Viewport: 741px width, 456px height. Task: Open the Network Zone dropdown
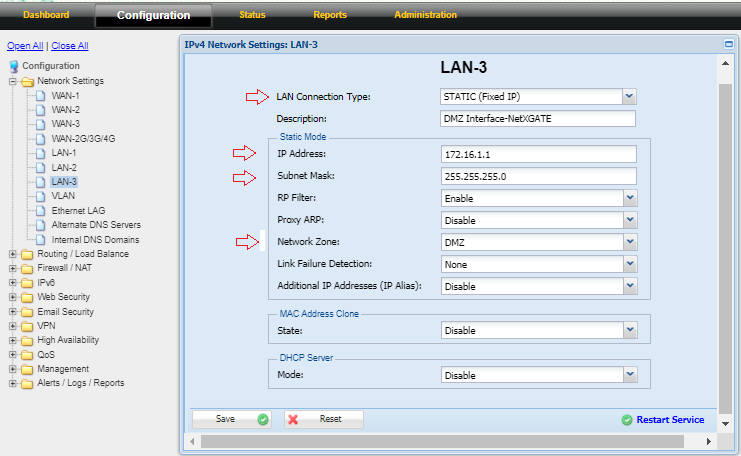(x=629, y=241)
